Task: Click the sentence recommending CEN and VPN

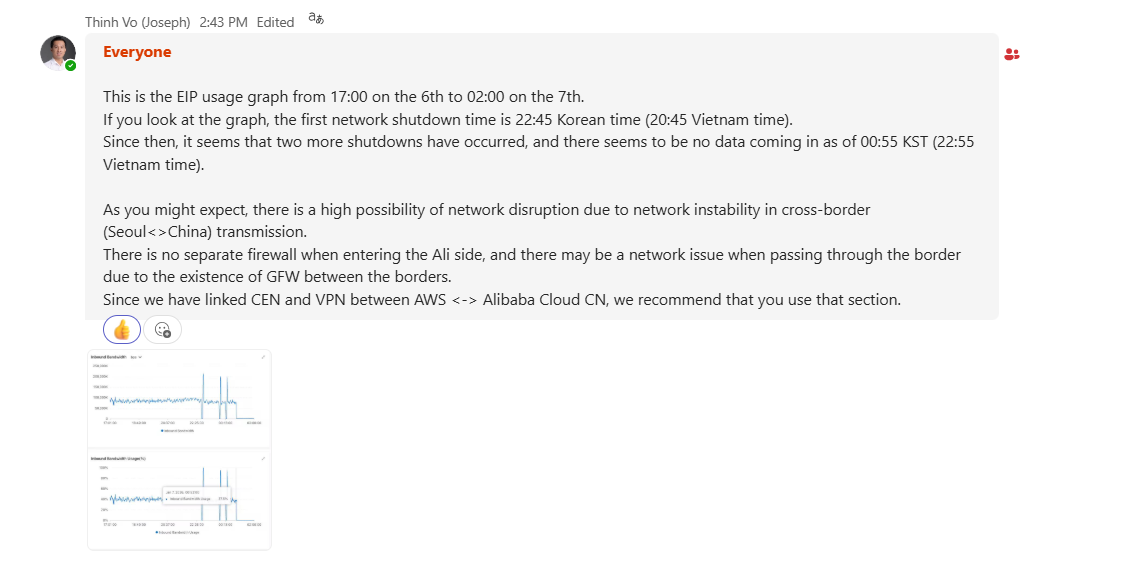Action: tap(502, 299)
